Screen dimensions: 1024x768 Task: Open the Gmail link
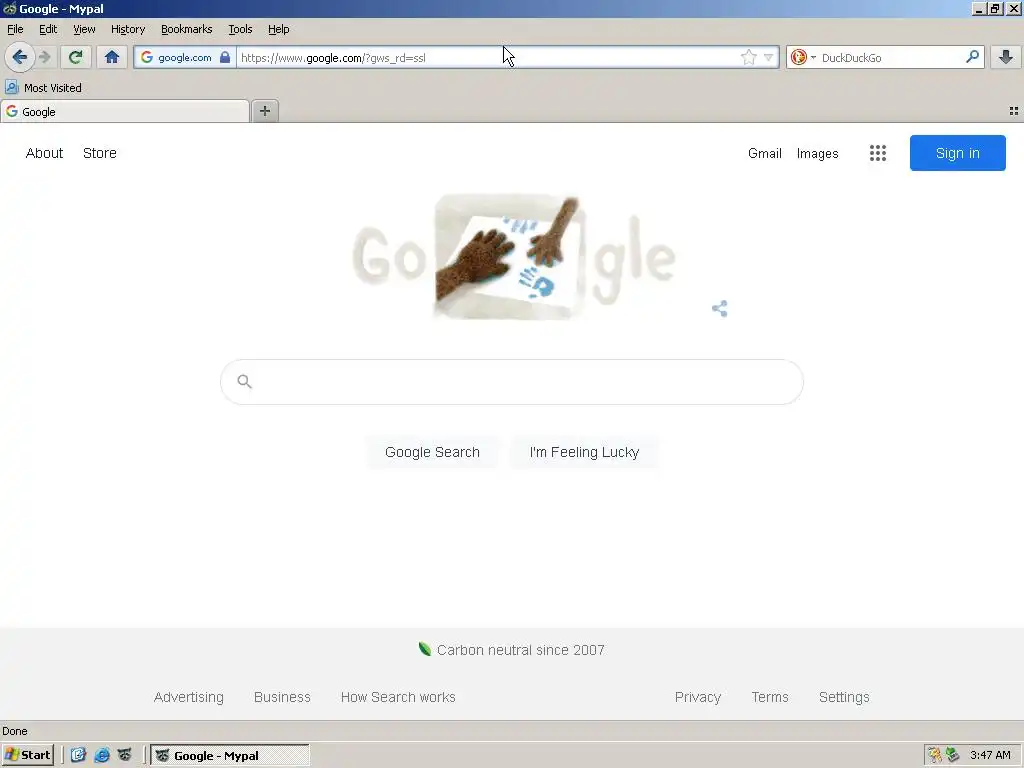(x=765, y=153)
